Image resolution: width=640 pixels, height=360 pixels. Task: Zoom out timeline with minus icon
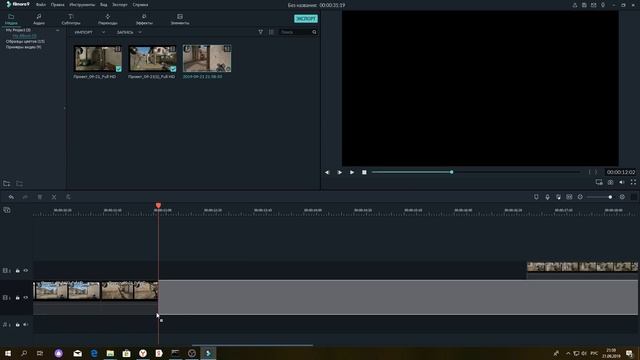click(580, 197)
